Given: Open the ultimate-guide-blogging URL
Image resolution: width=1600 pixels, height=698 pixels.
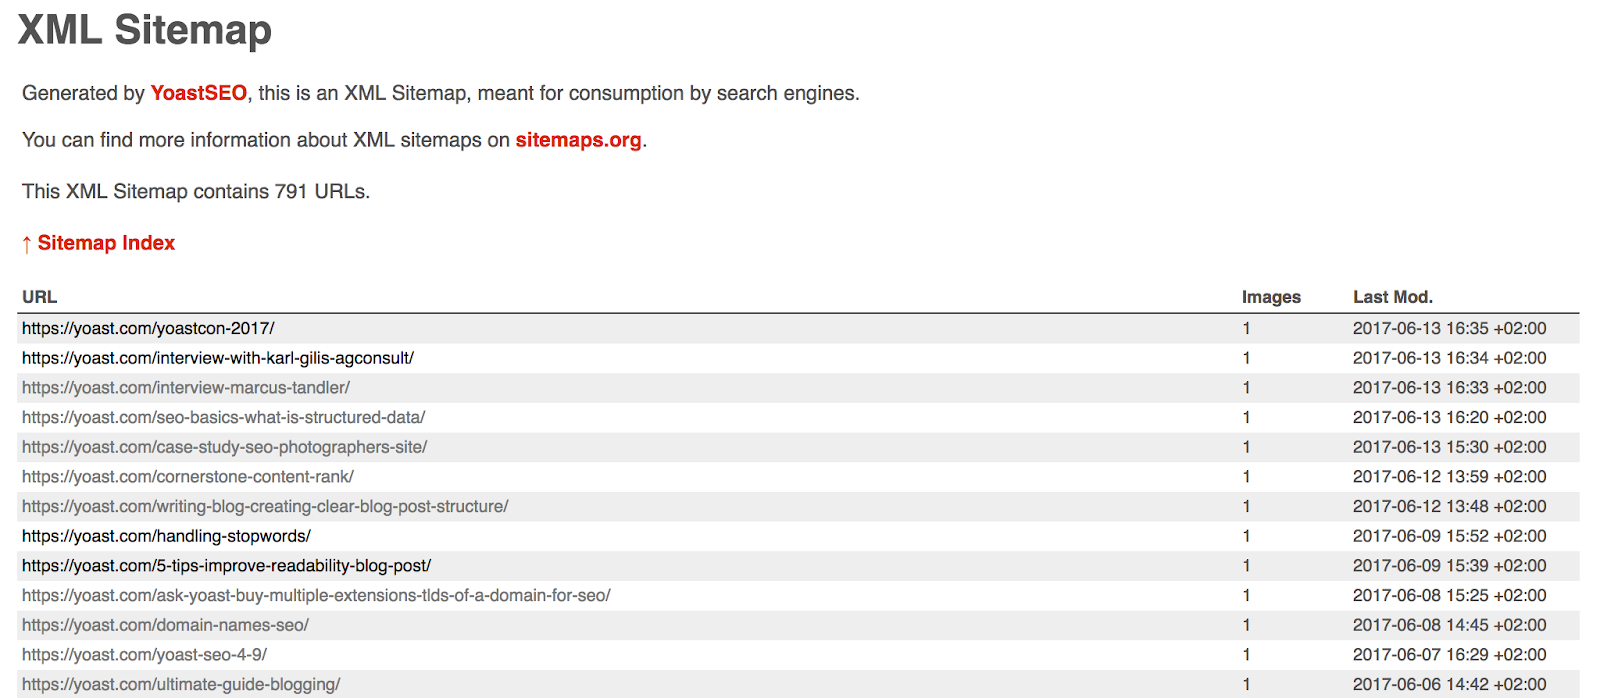Looking at the screenshot, I should pyautogui.click(x=181, y=685).
